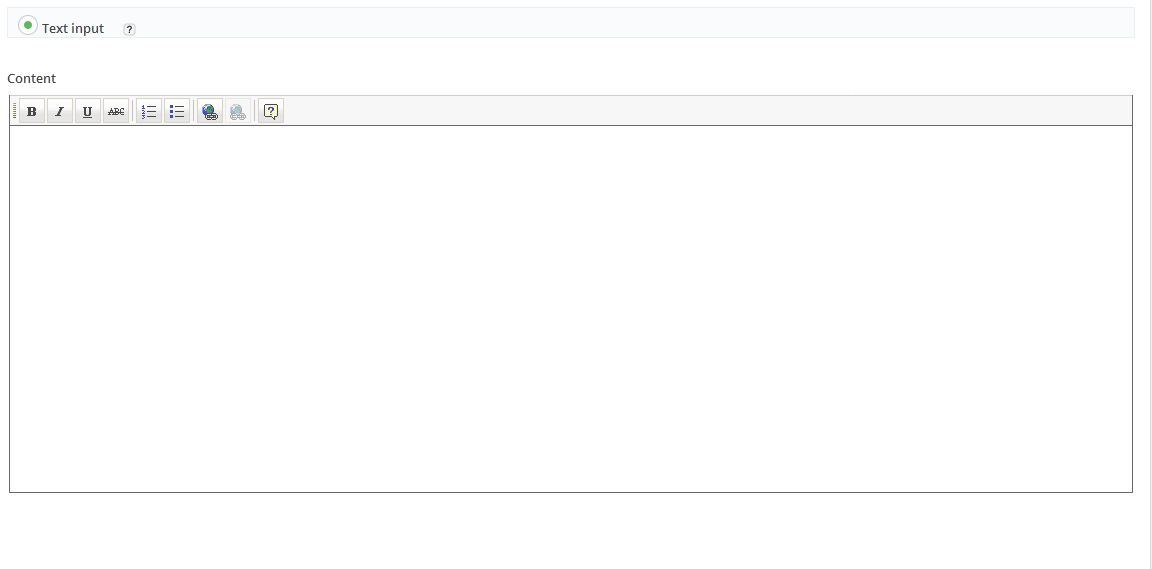Grab the dotted toolbar grip handle
The image size is (1152, 569).
[x=14, y=111]
